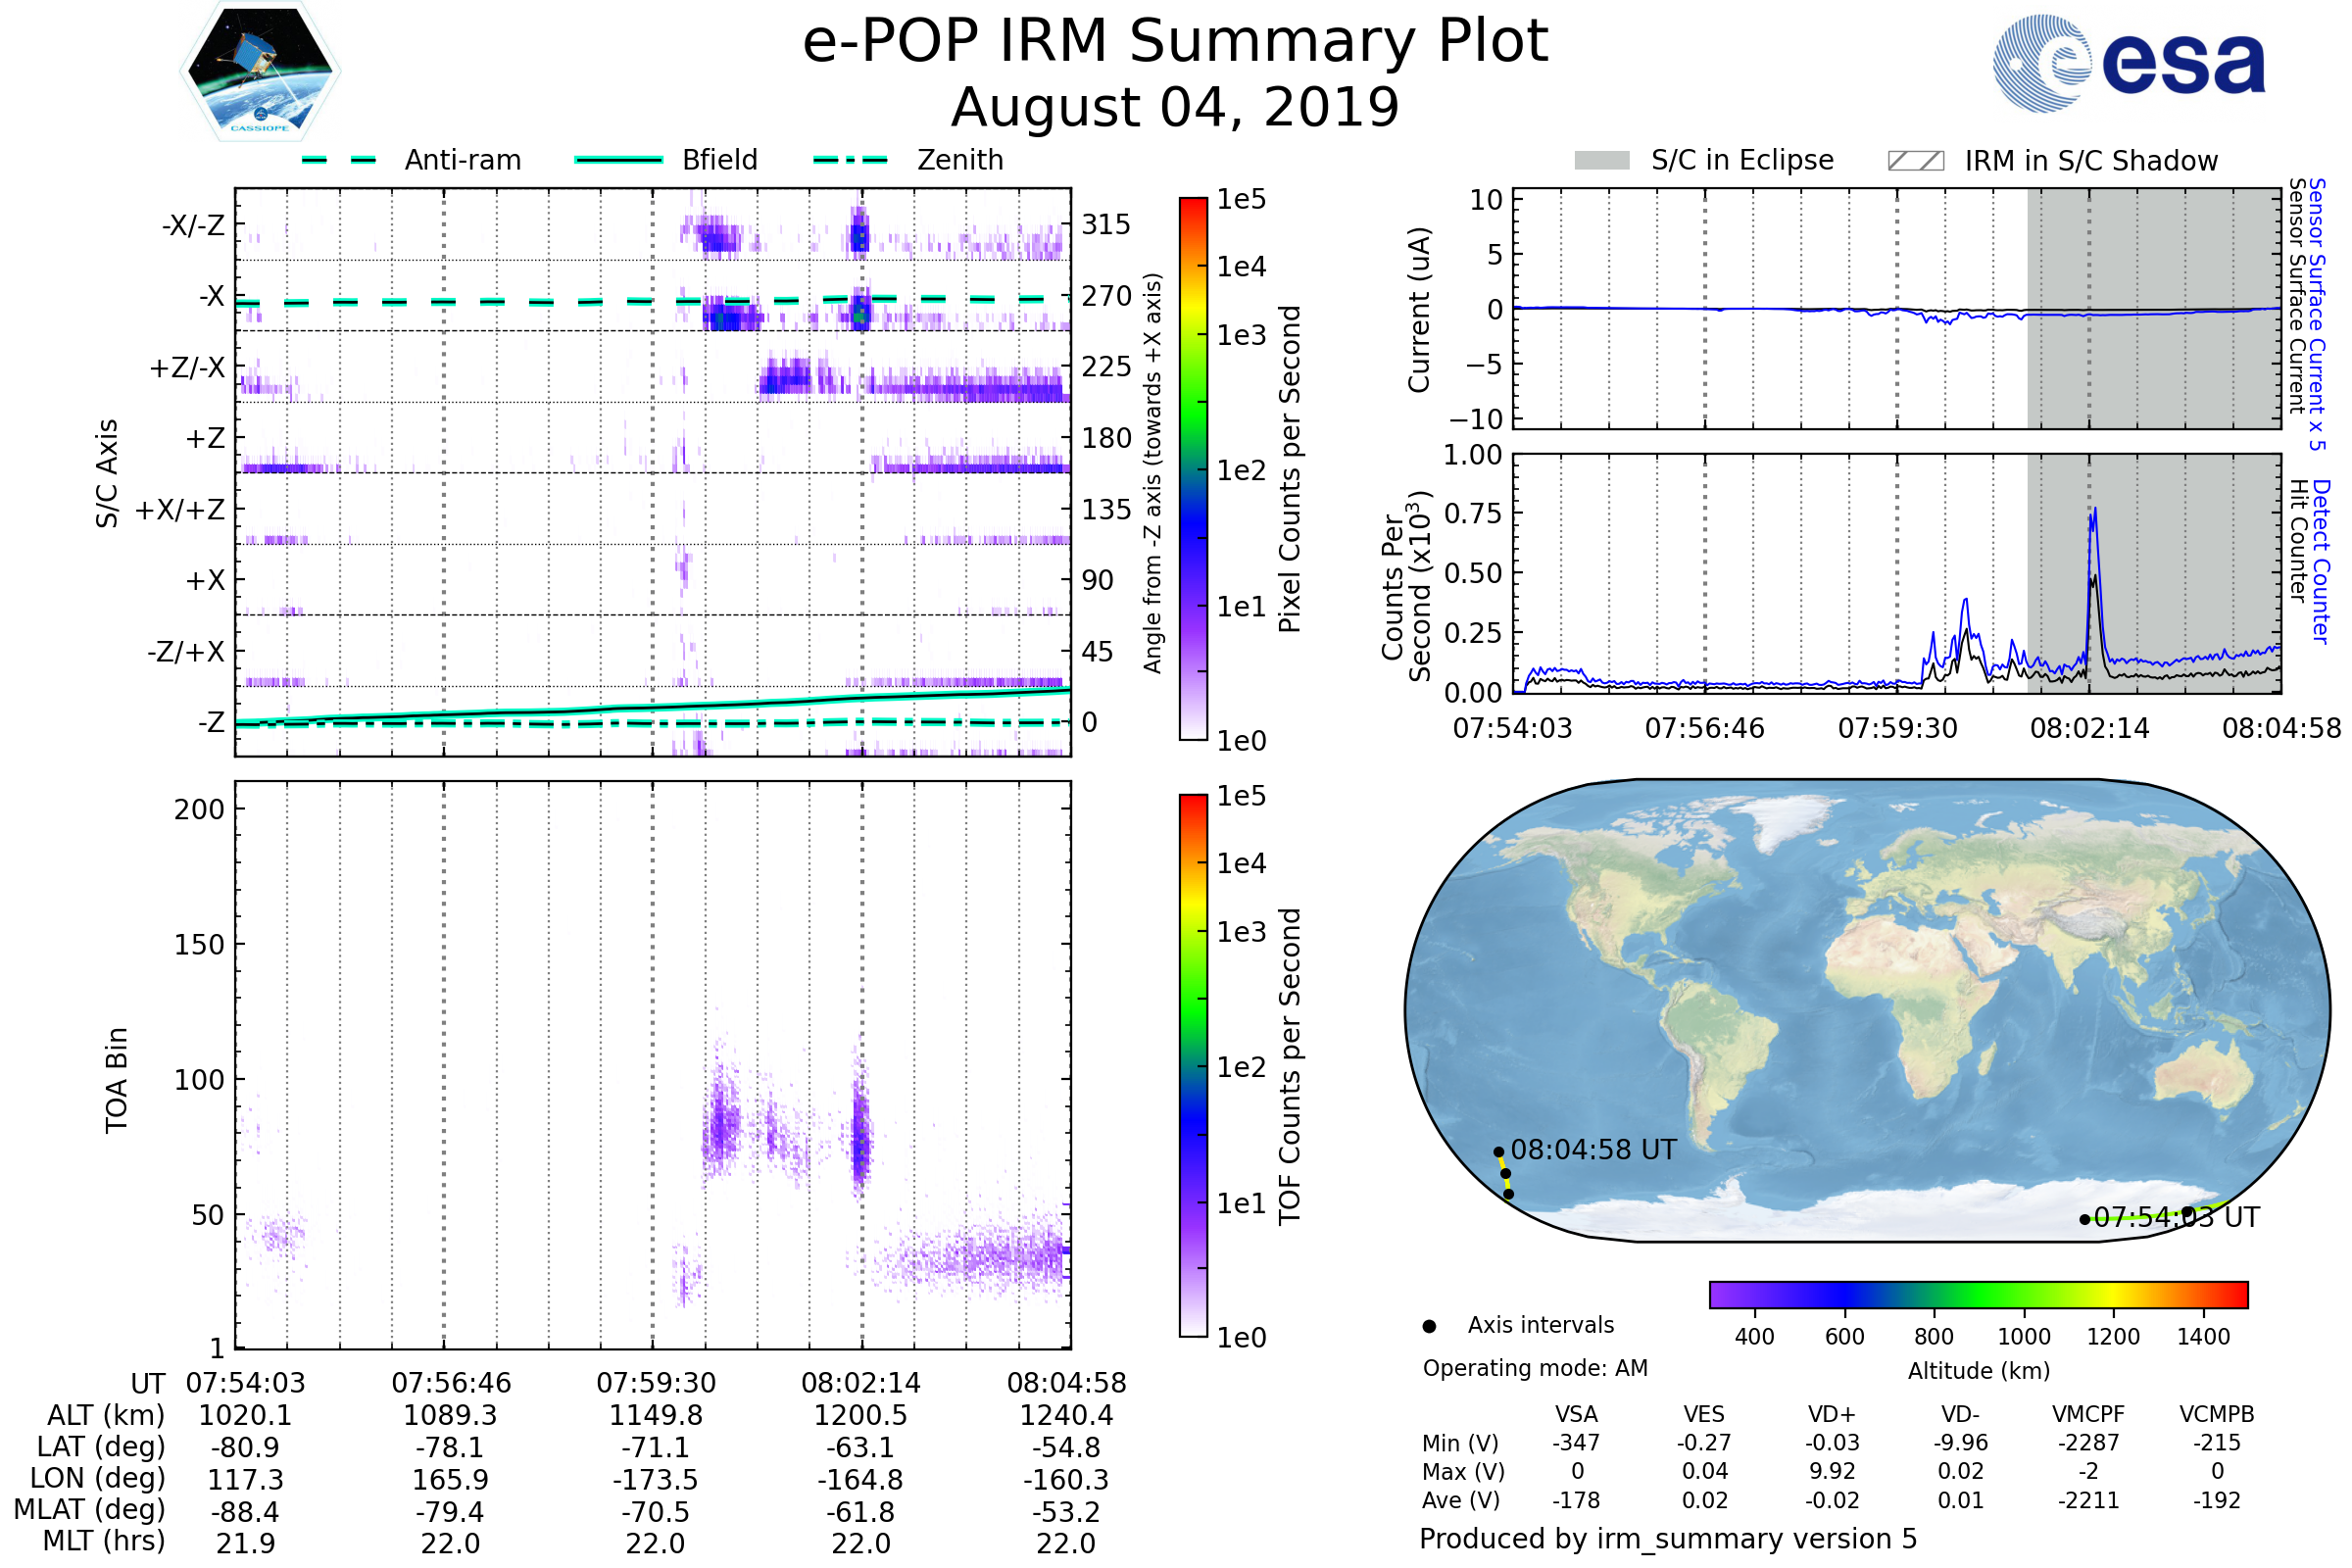Click the TOF Counts per Second colorbar

pos(1193,1065)
